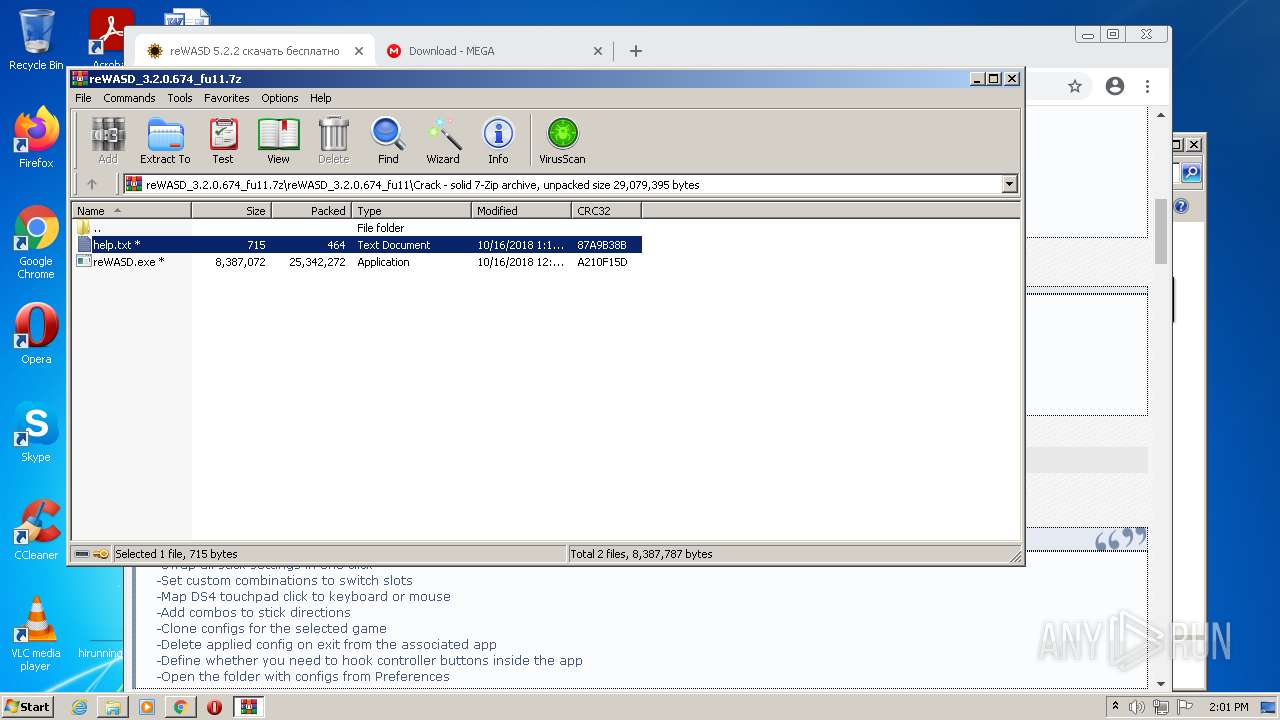Sort by Packed column header
Image resolution: width=1280 pixels, height=720 pixels.
point(311,211)
